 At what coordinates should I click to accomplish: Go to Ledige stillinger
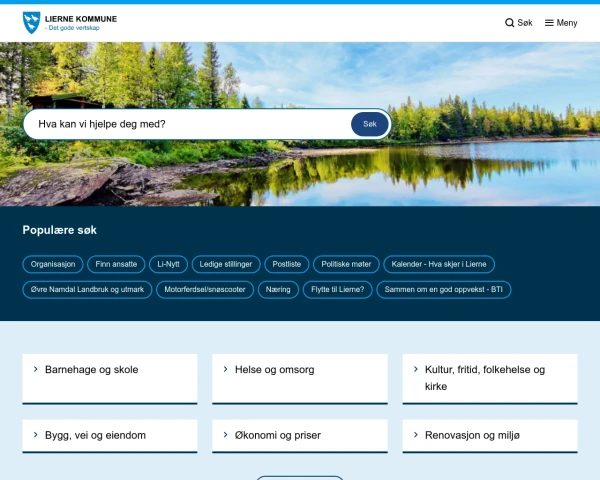point(226,264)
